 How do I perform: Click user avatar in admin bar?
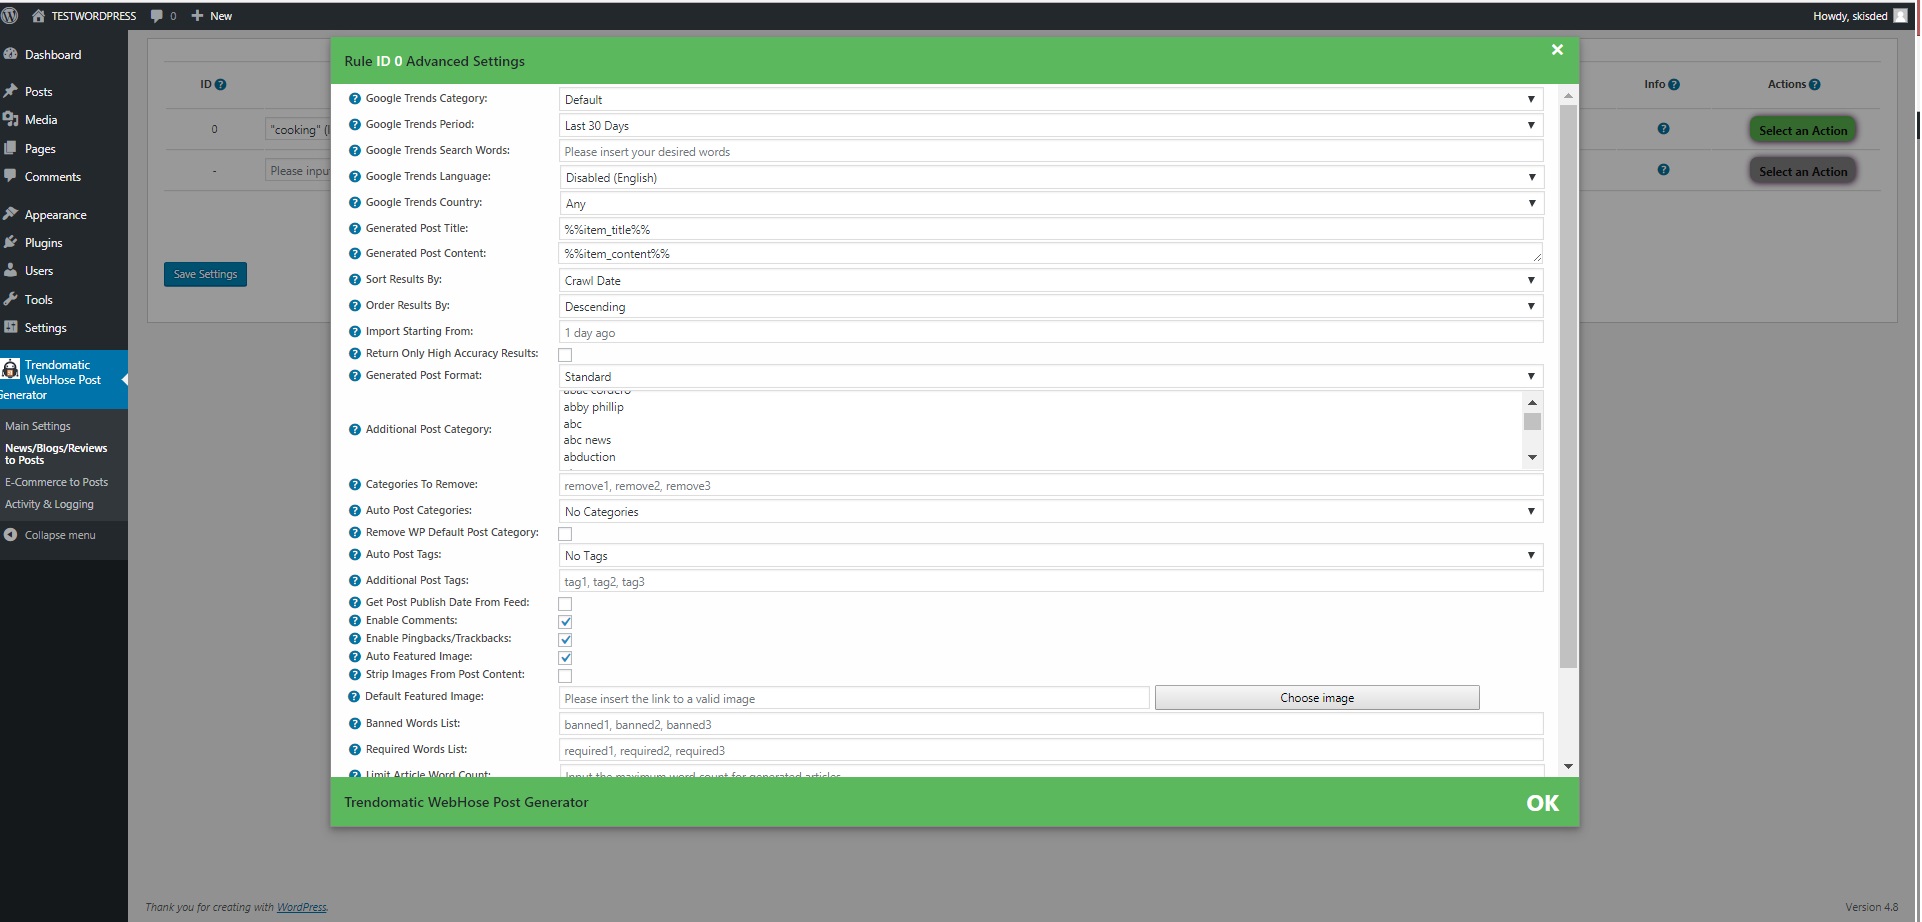click(x=1900, y=16)
